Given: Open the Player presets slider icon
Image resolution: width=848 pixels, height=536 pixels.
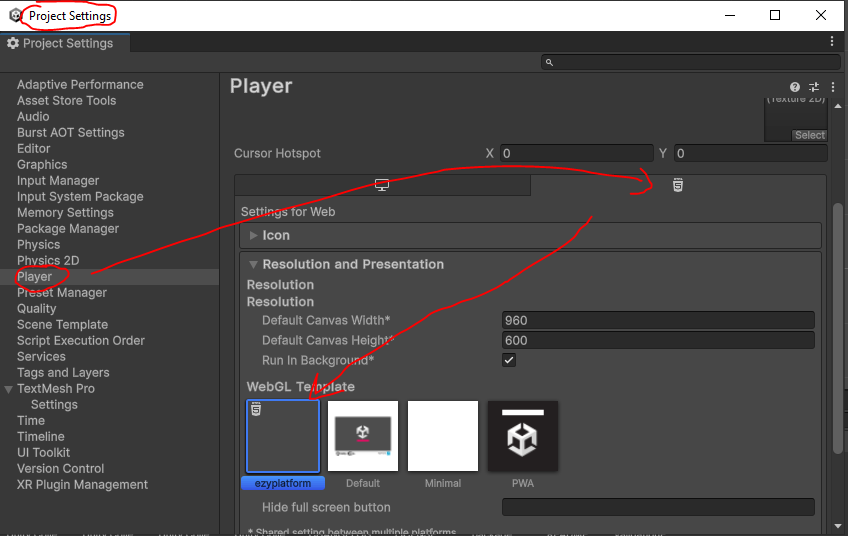Looking at the screenshot, I should [x=813, y=87].
